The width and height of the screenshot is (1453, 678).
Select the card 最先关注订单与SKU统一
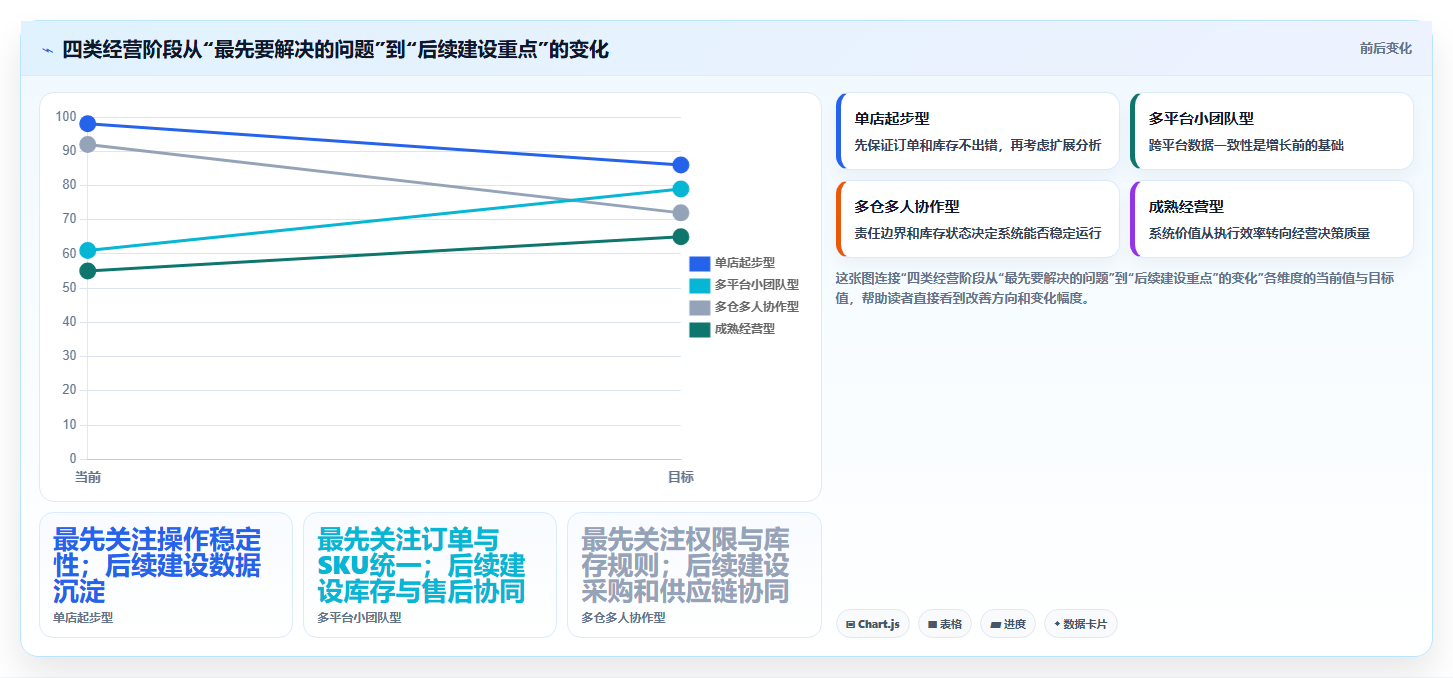point(430,575)
